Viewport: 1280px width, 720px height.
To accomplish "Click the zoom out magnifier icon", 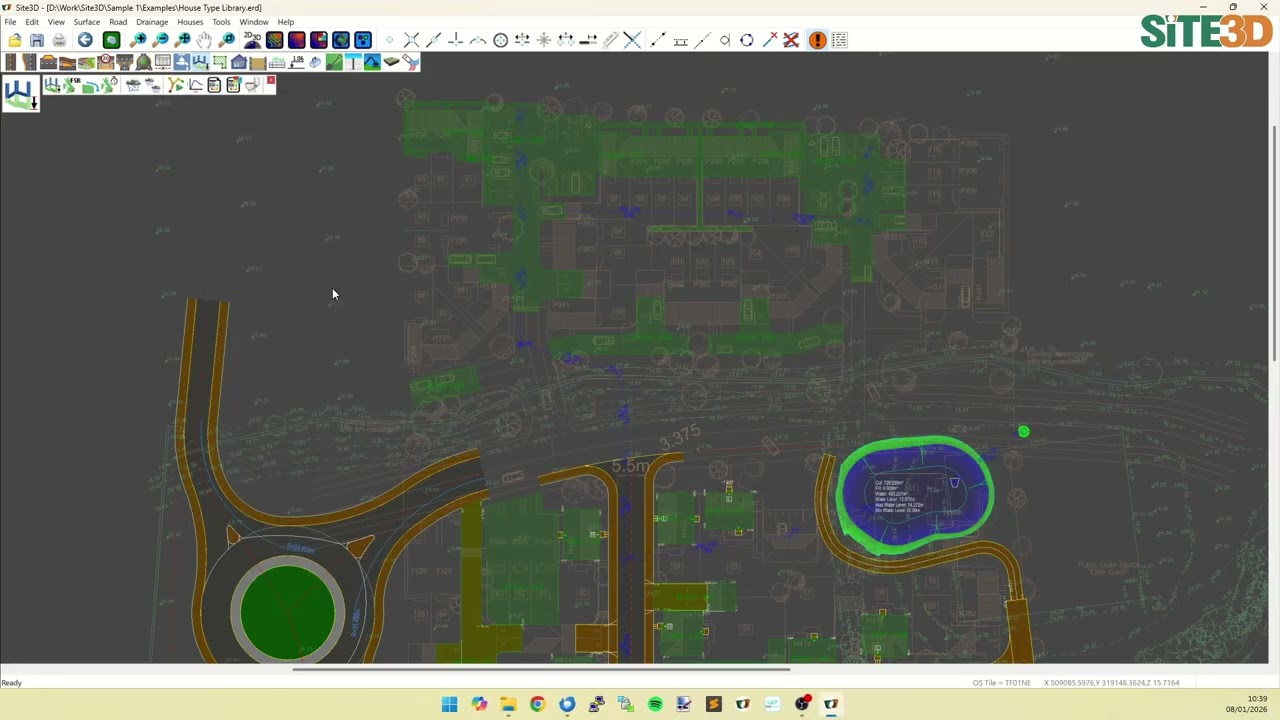I will coord(160,40).
